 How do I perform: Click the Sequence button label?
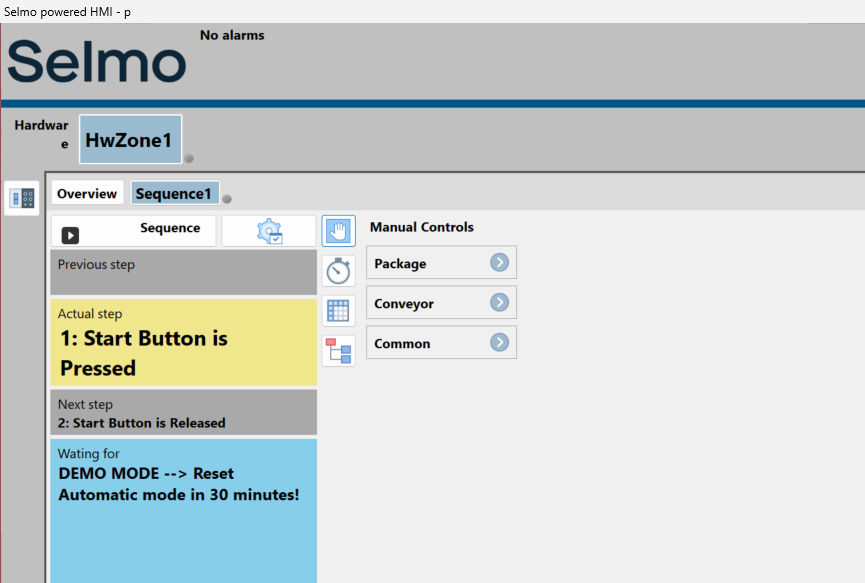170,228
